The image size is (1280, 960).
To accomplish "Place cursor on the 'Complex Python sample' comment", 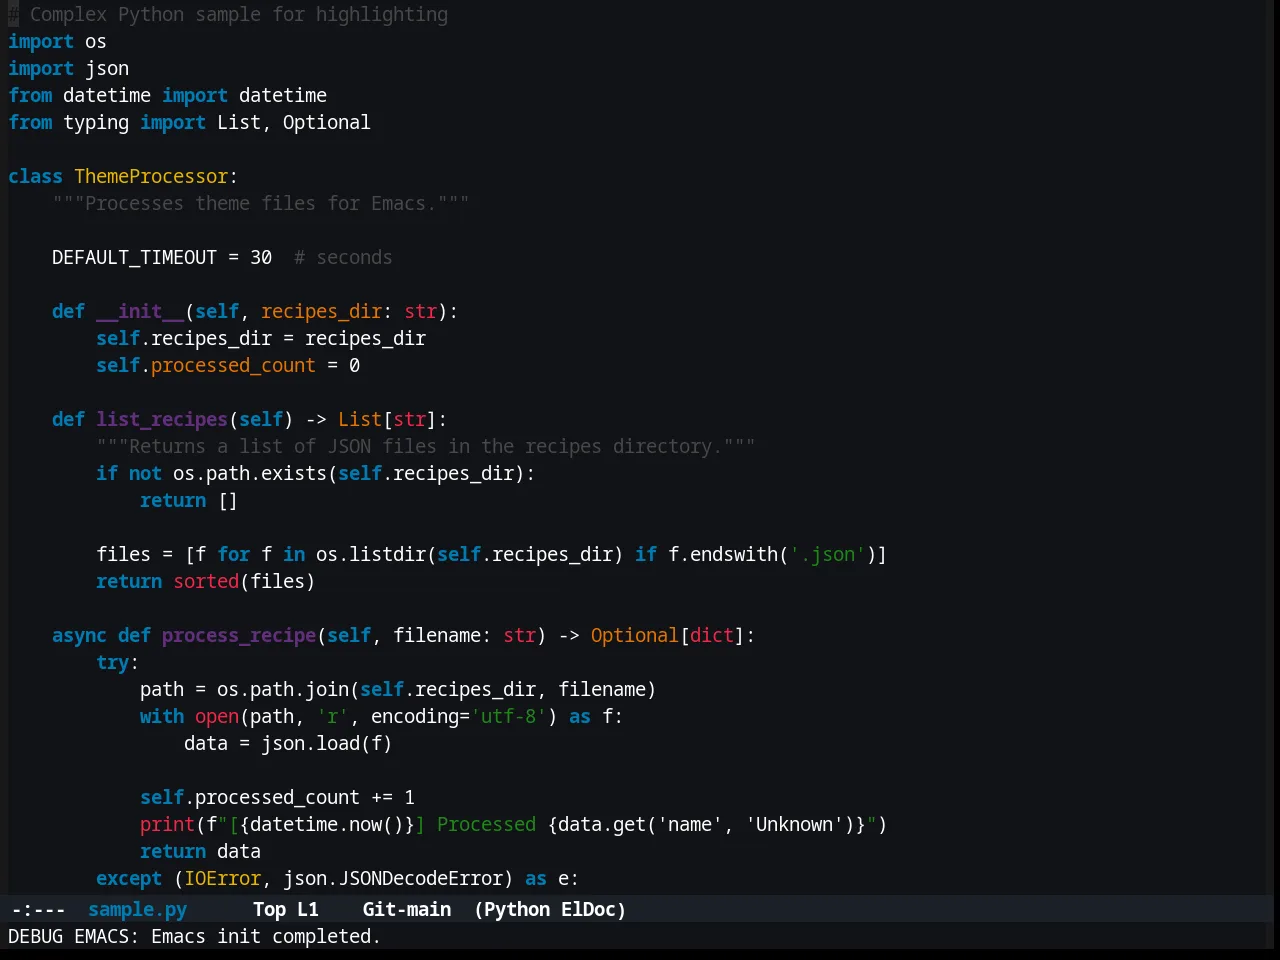I will pyautogui.click(x=238, y=14).
